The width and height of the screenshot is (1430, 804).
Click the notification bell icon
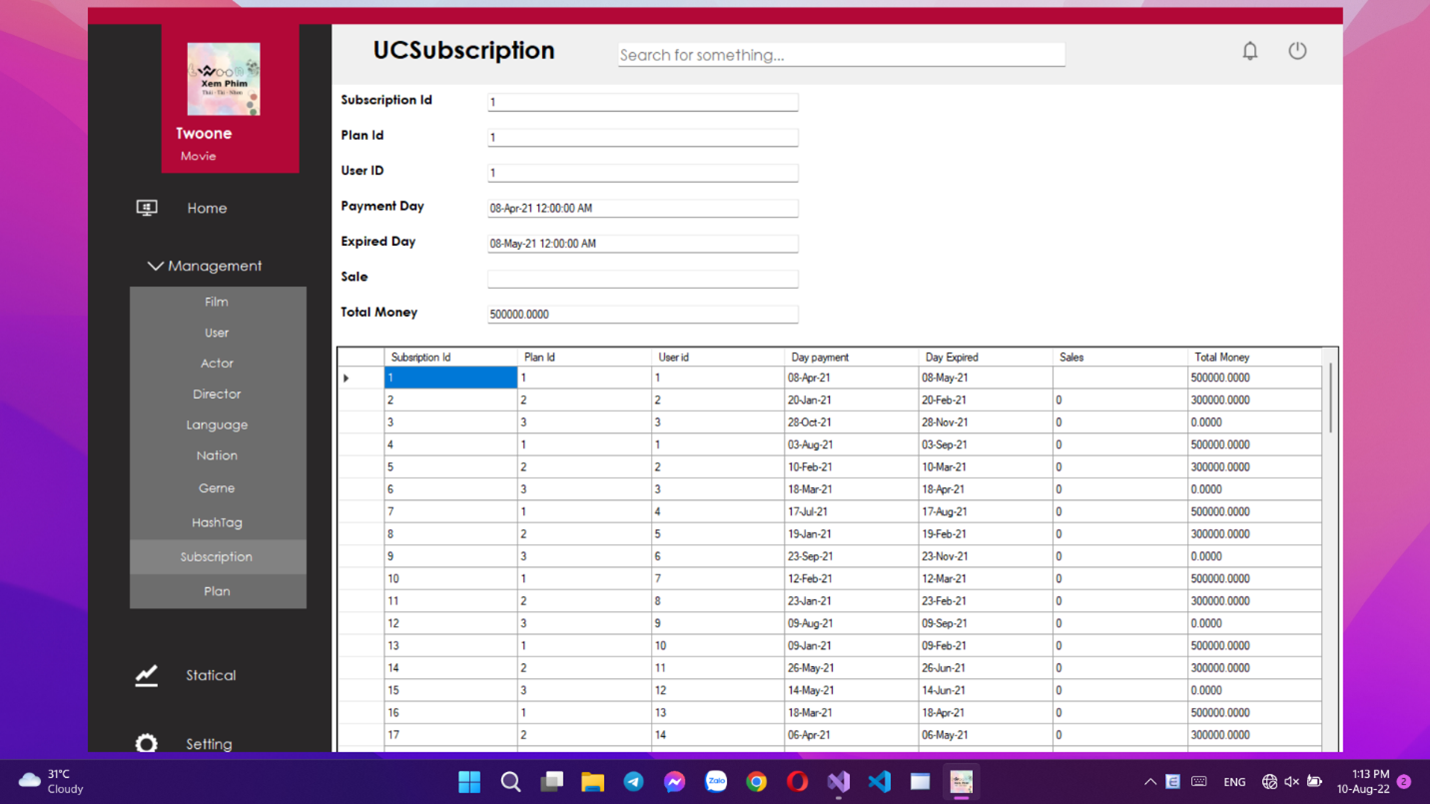(1250, 51)
